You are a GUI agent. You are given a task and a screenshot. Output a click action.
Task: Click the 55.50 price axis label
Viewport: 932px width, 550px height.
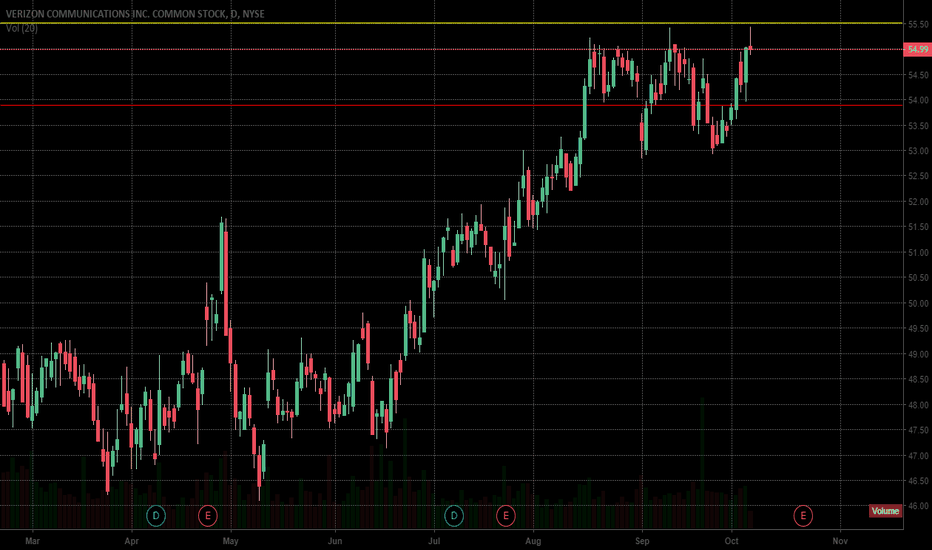(x=918, y=24)
